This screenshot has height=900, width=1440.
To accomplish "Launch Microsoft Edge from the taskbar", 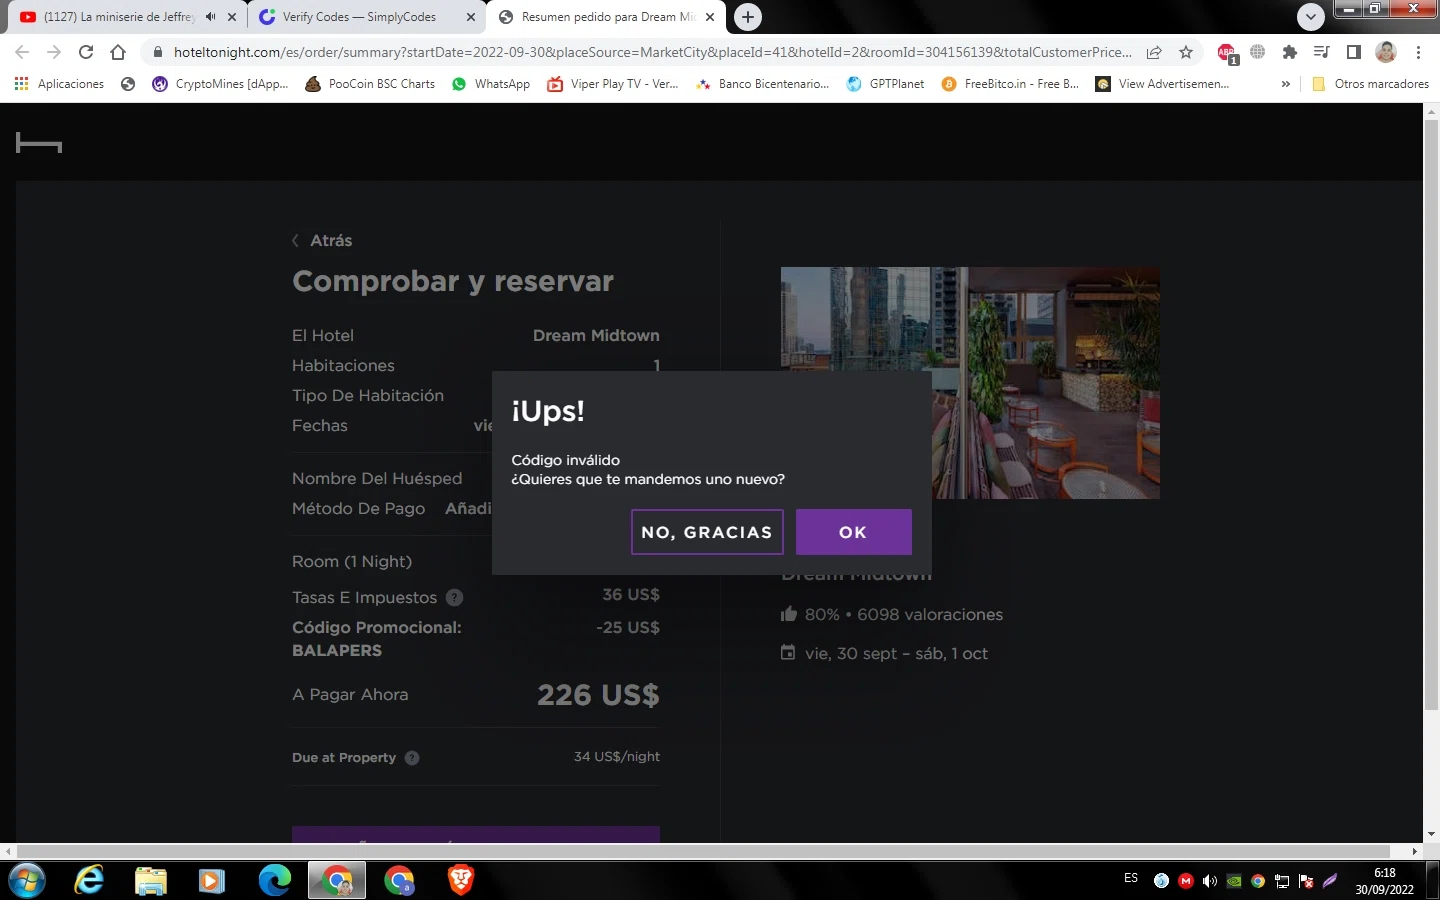I will pos(274,880).
